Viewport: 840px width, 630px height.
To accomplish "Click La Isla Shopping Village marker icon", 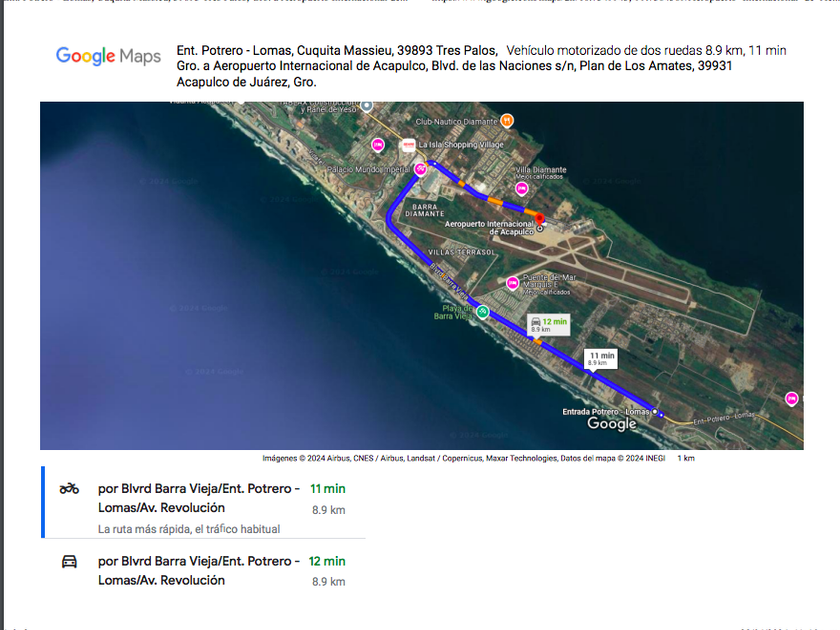I will coord(409,145).
